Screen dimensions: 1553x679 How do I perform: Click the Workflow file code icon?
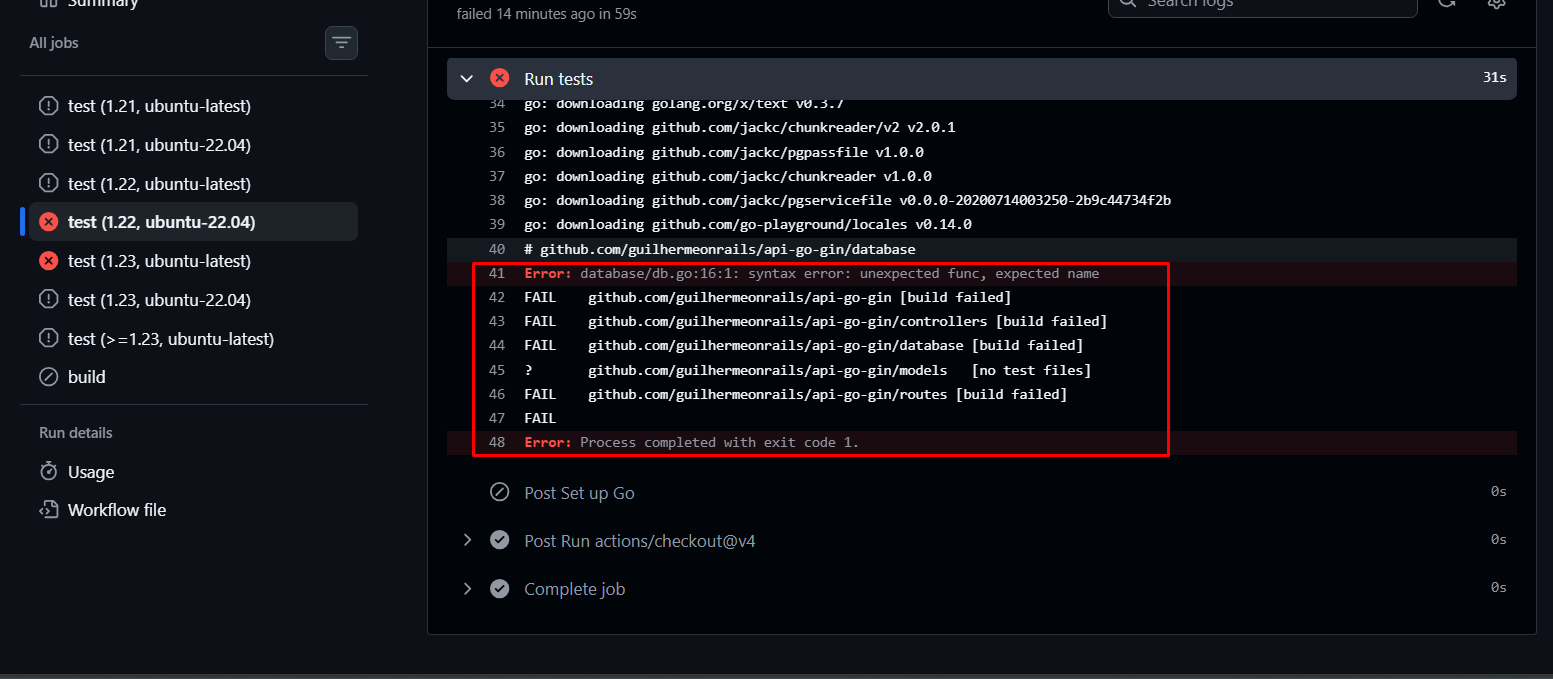coord(48,510)
